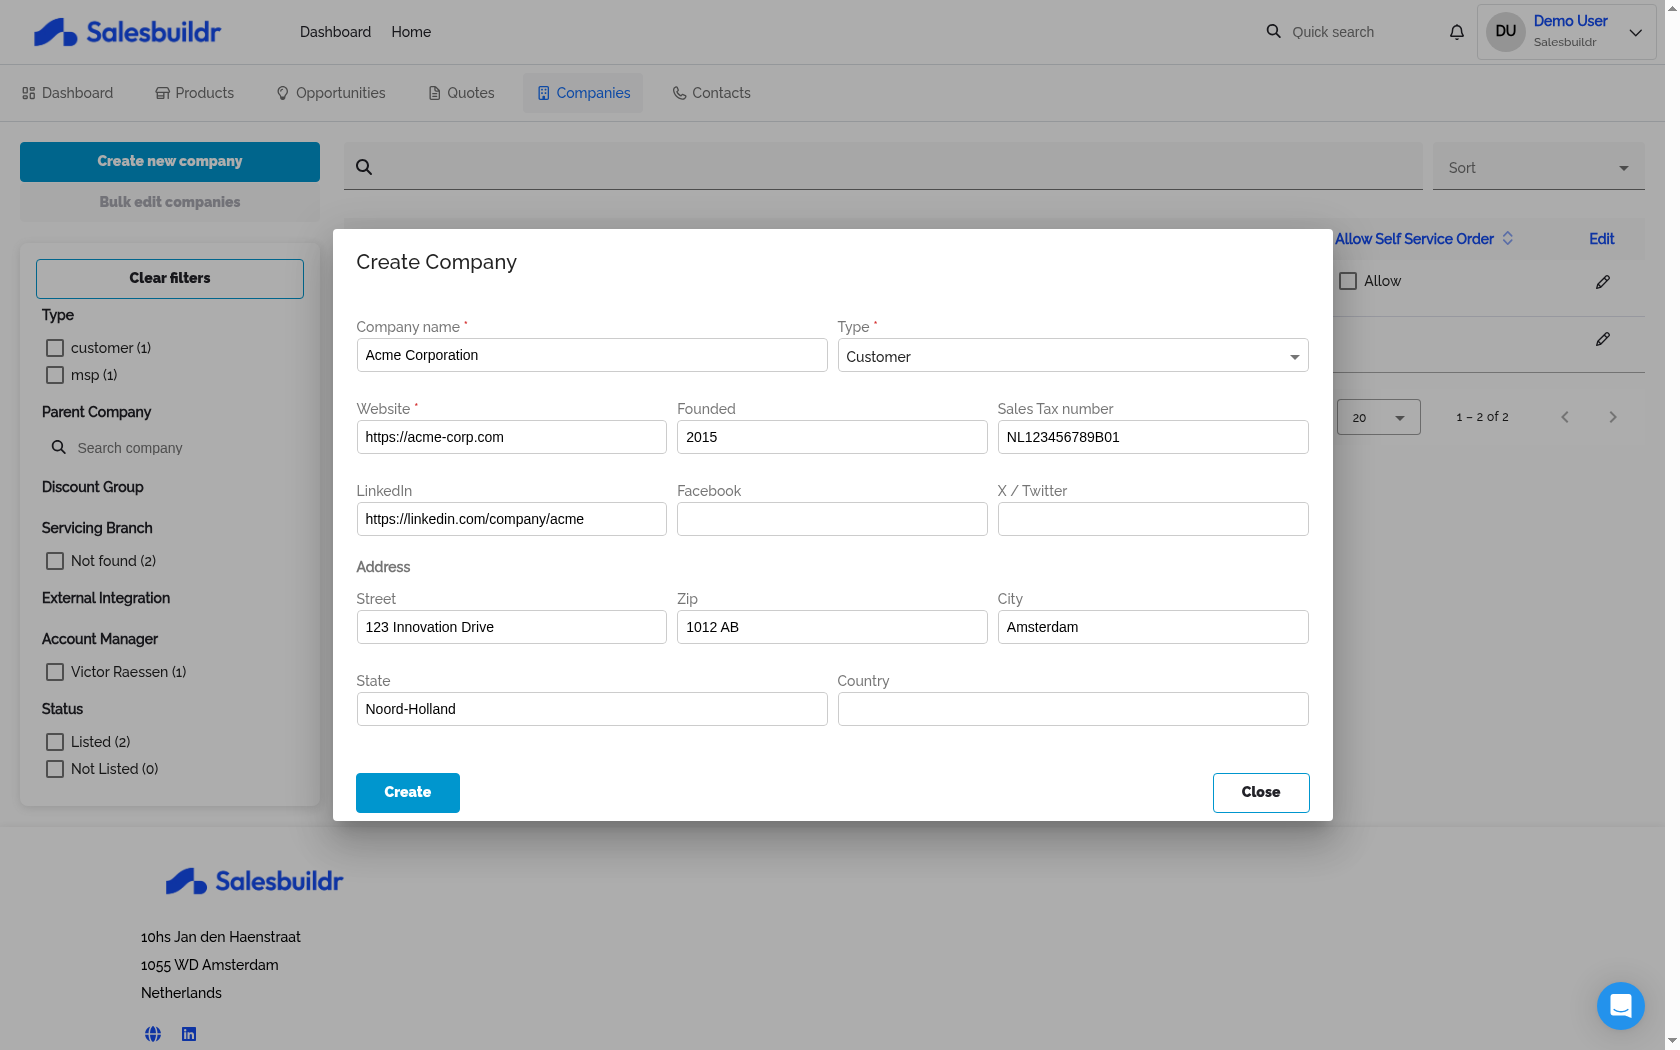The height and width of the screenshot is (1050, 1680).
Task: Click the edit pencil in the second row
Action: click(x=1602, y=339)
